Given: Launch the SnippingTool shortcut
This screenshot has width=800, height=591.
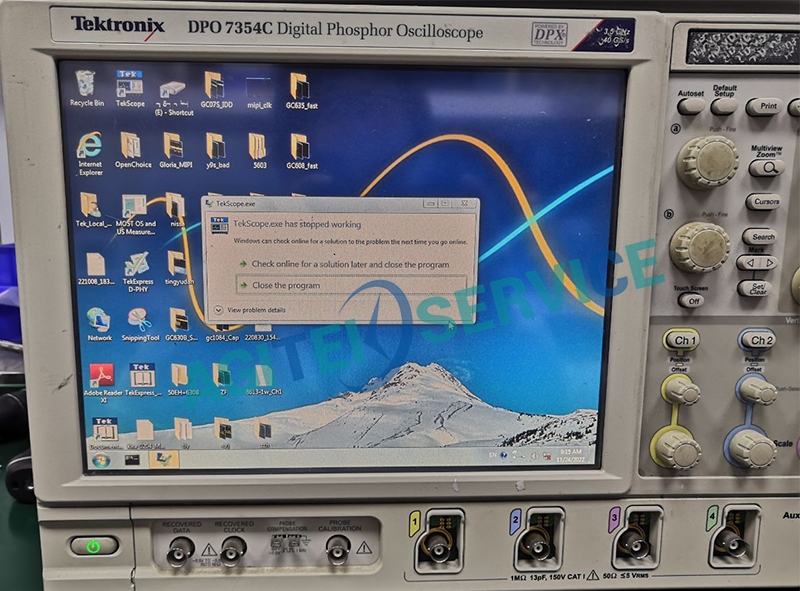Looking at the screenshot, I should [140, 324].
